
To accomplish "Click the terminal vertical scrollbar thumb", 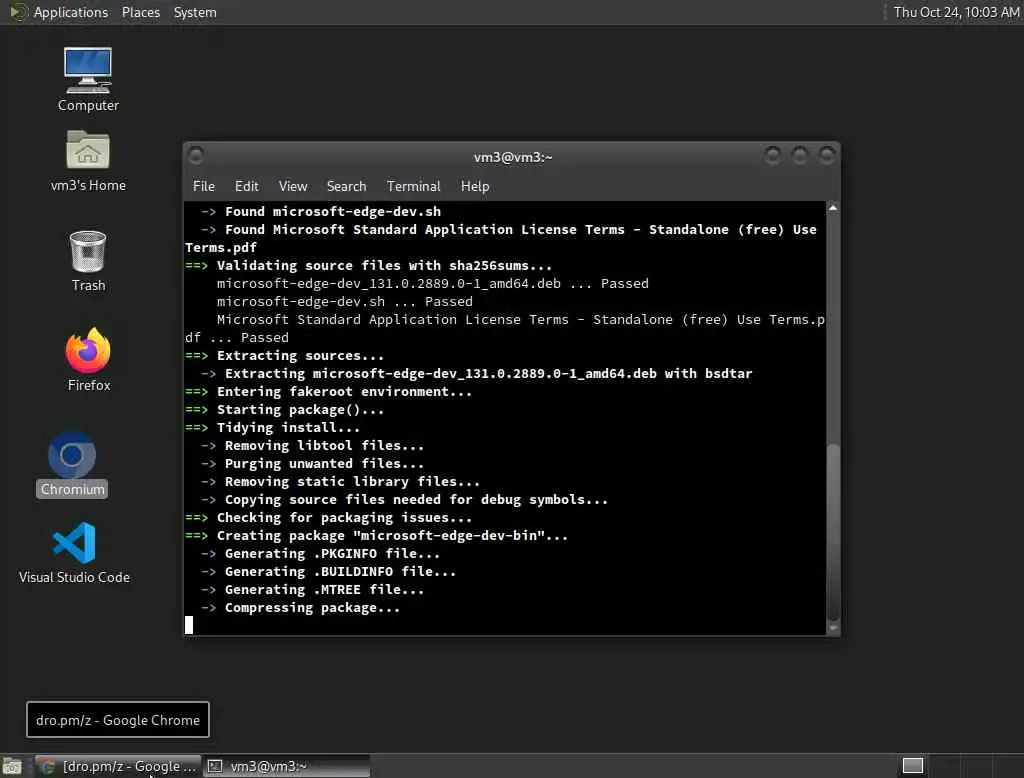I will click(x=833, y=531).
